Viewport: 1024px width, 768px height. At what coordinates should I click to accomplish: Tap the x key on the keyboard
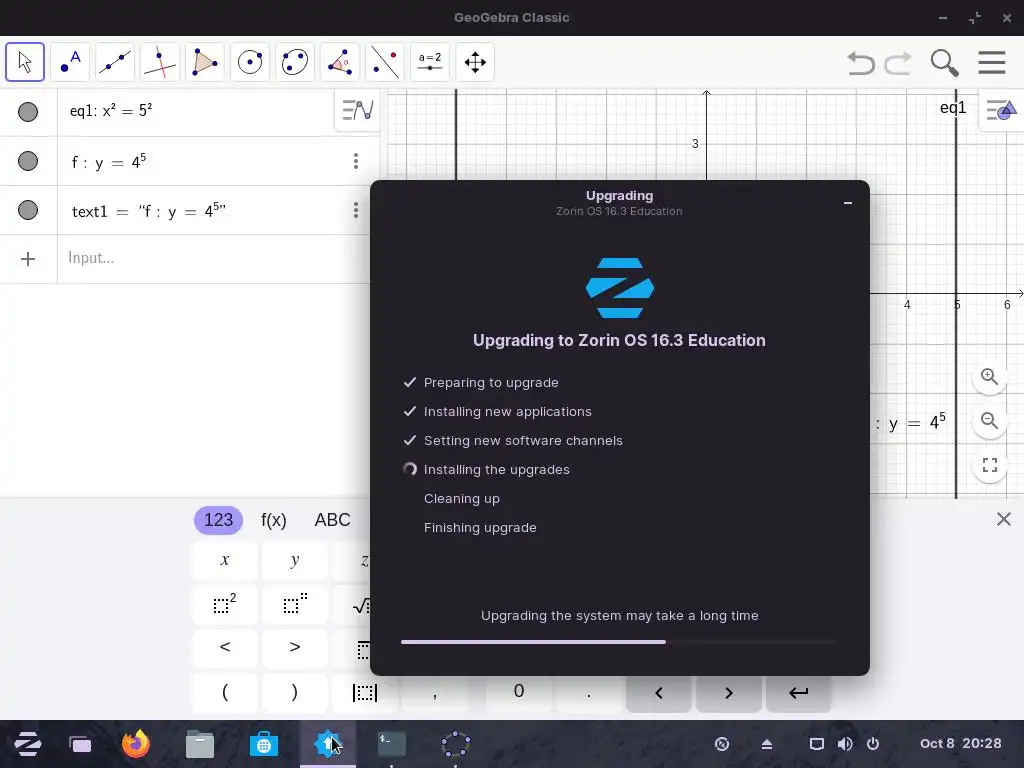tap(225, 560)
